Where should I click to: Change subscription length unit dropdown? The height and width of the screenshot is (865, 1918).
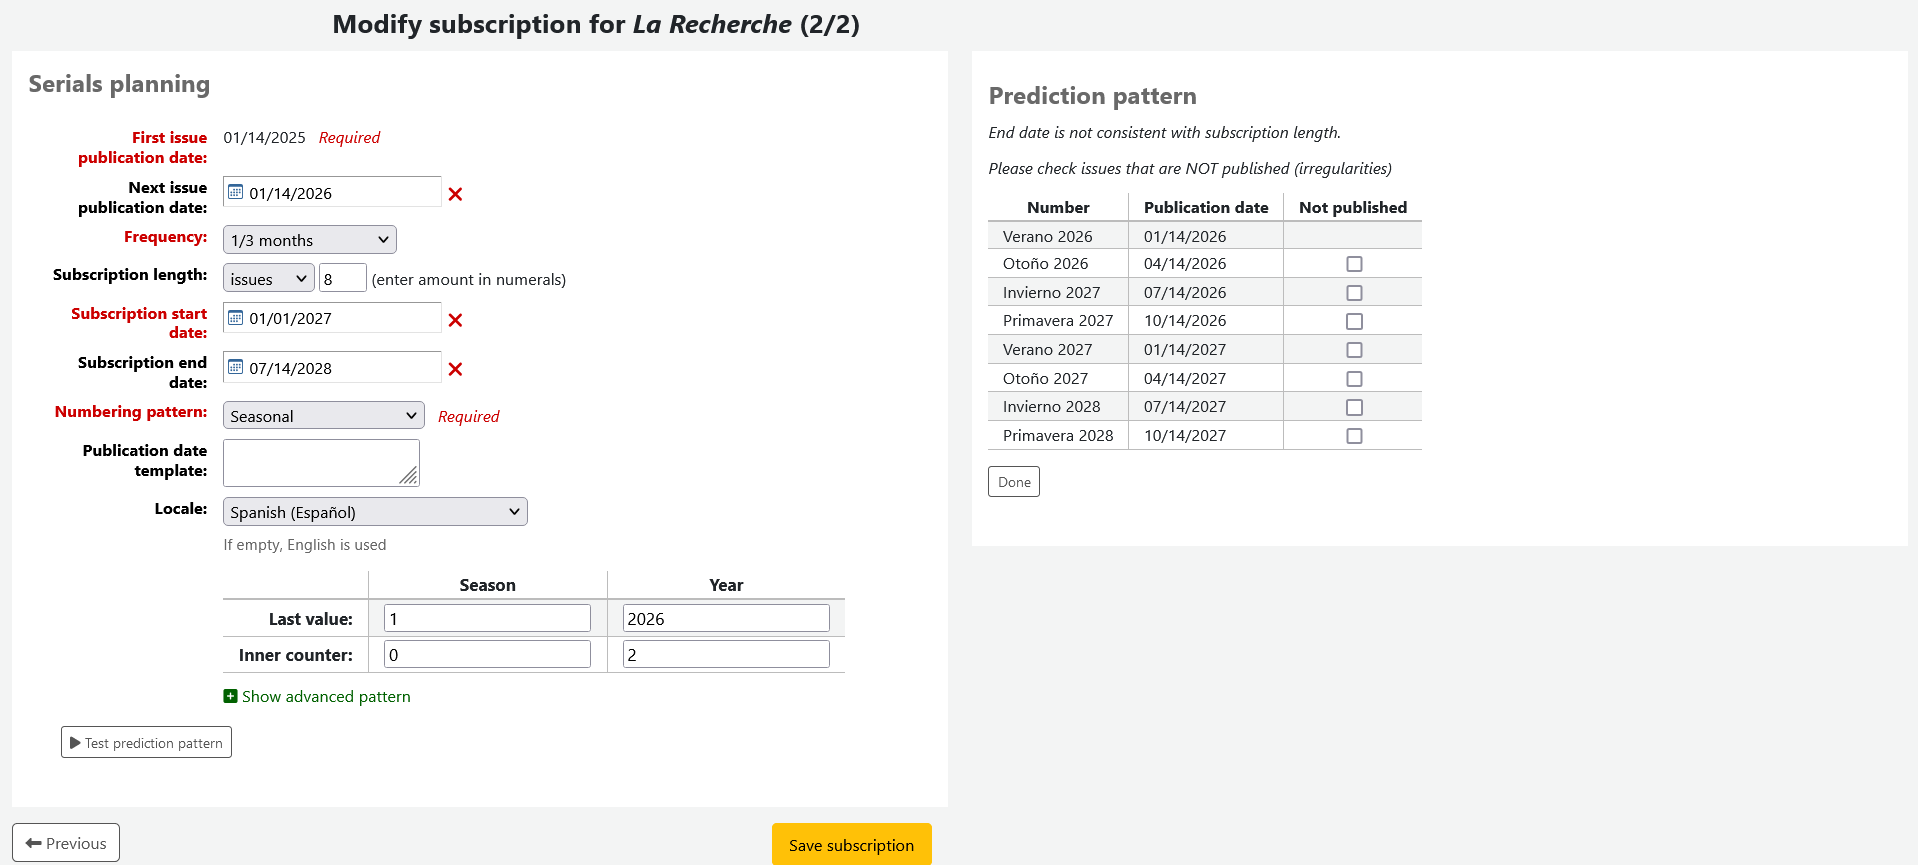click(x=268, y=279)
